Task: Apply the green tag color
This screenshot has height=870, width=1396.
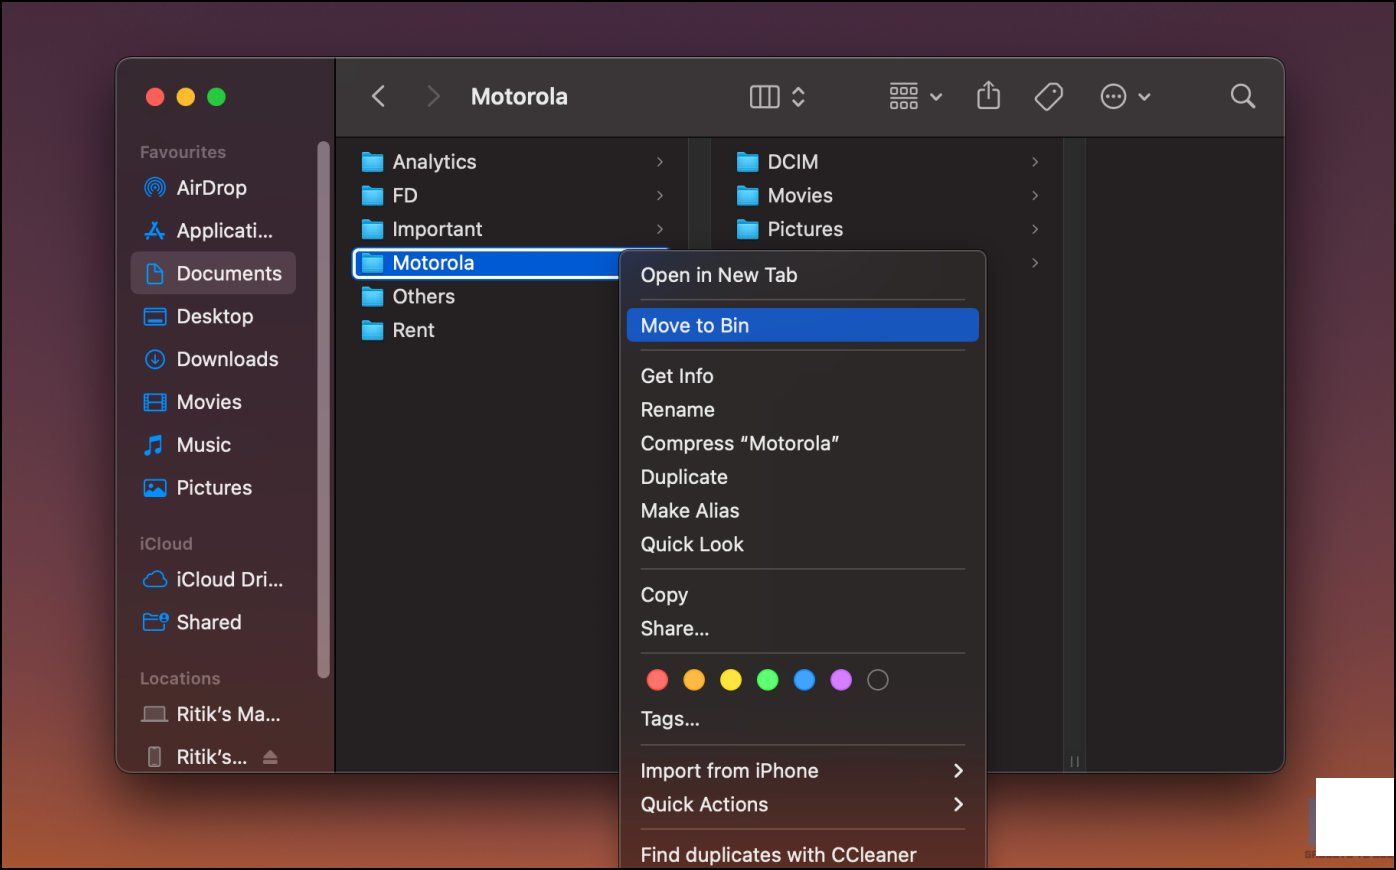Action: click(x=768, y=680)
